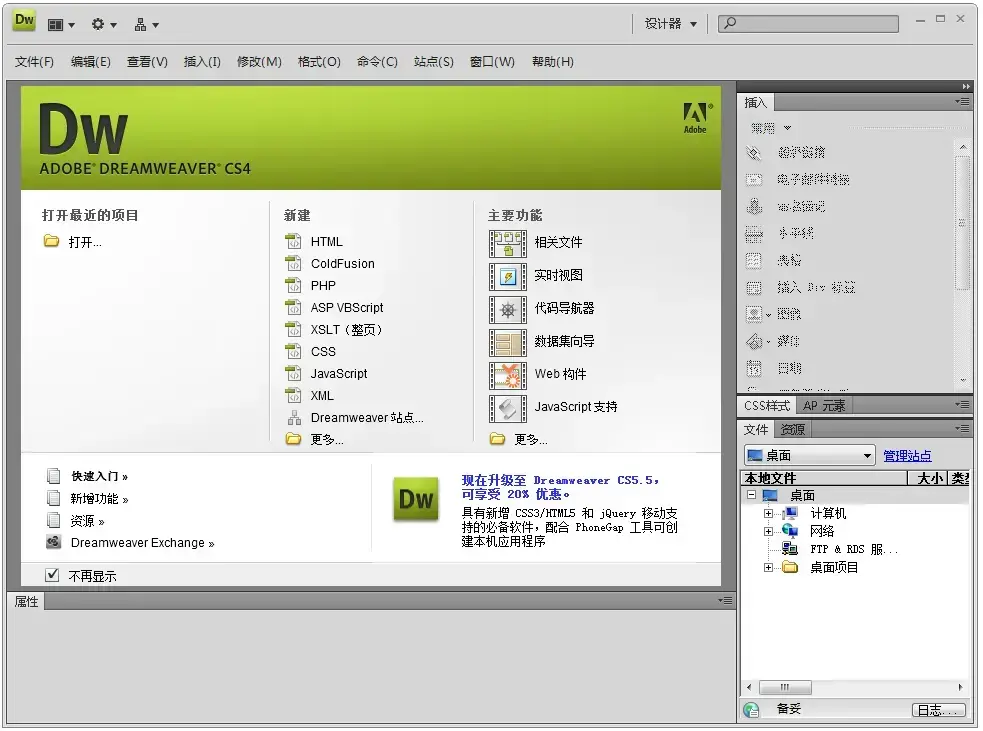The height and width of the screenshot is (731, 983).
Task: Click the 现在升级至 Dreamweaver CS5.5 link
Action: [x=560, y=487]
